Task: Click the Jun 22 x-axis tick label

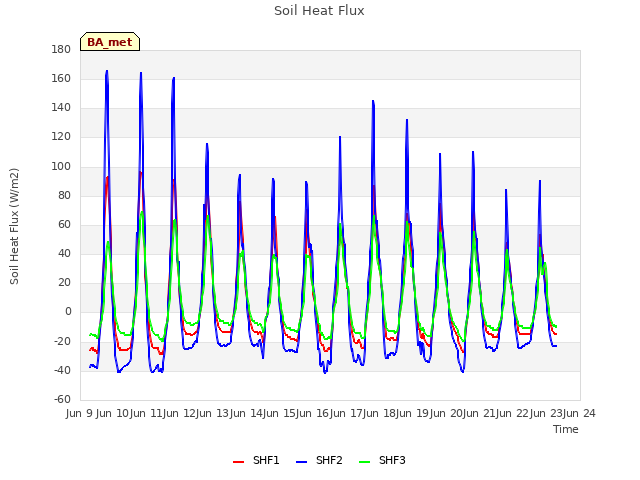Action: (510, 413)
